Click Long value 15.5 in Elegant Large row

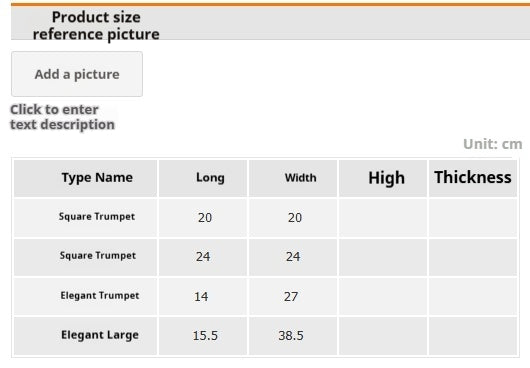click(x=203, y=336)
